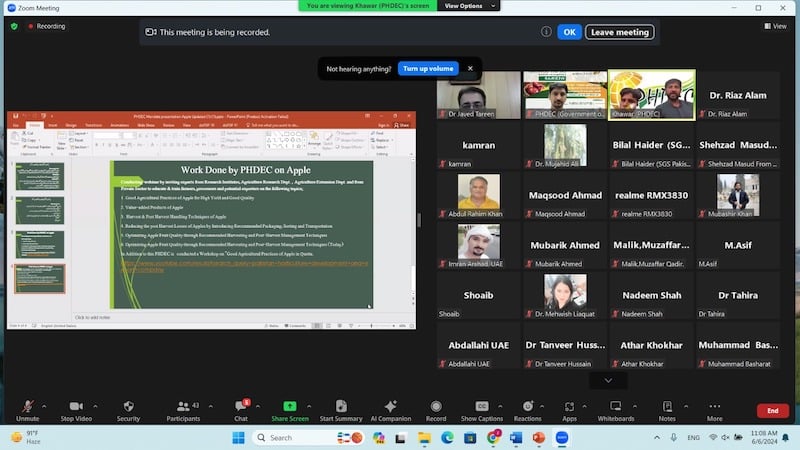Image resolution: width=800 pixels, height=450 pixels.
Task: Expand the View Options dropdown
Action: pyautogui.click(x=463, y=6)
